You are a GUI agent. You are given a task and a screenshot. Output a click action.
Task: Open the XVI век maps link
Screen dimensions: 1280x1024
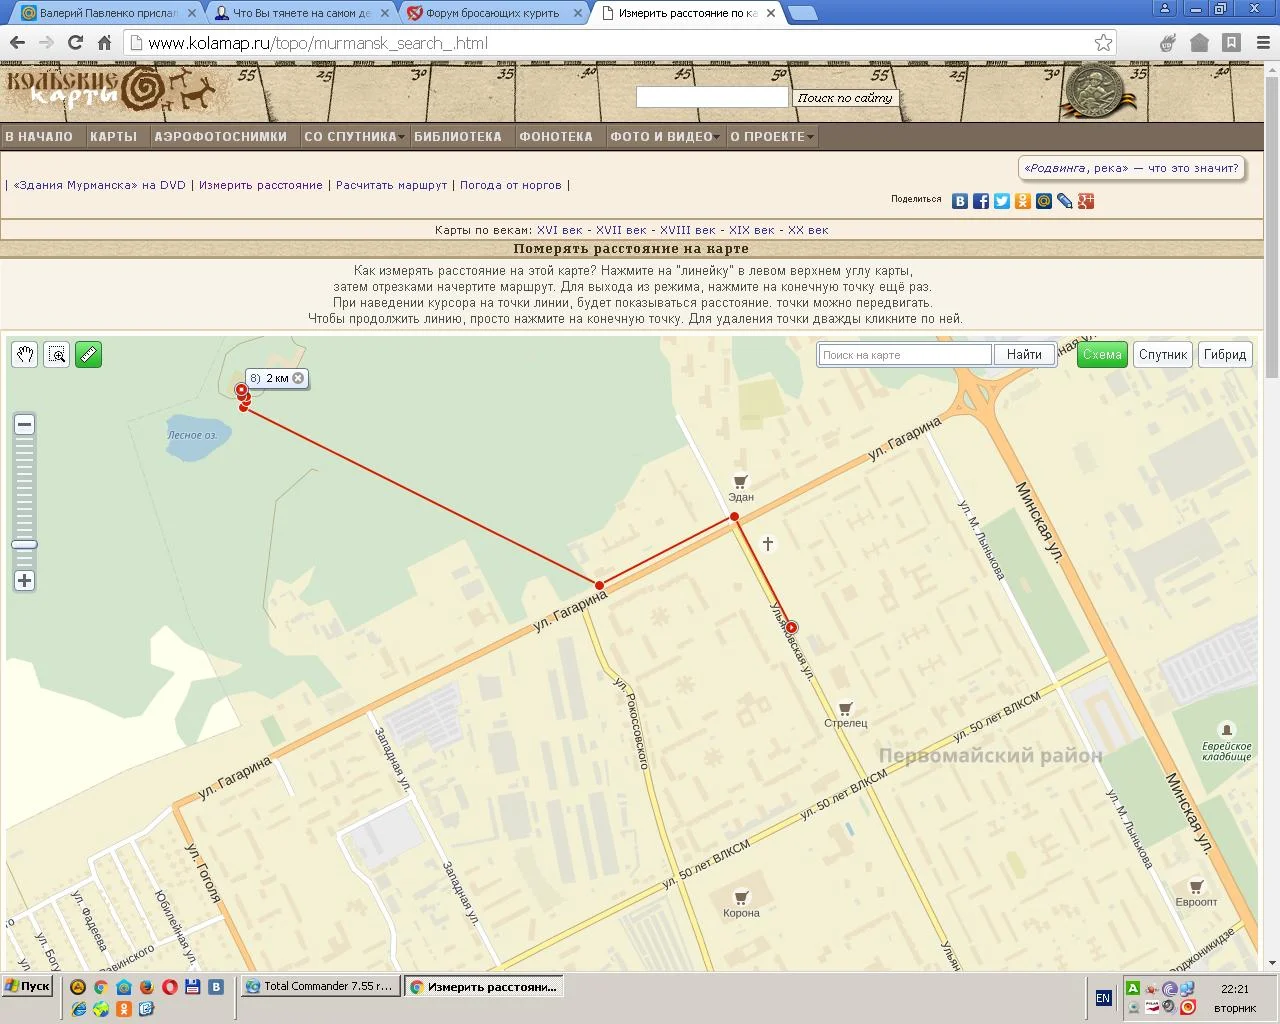[560, 230]
